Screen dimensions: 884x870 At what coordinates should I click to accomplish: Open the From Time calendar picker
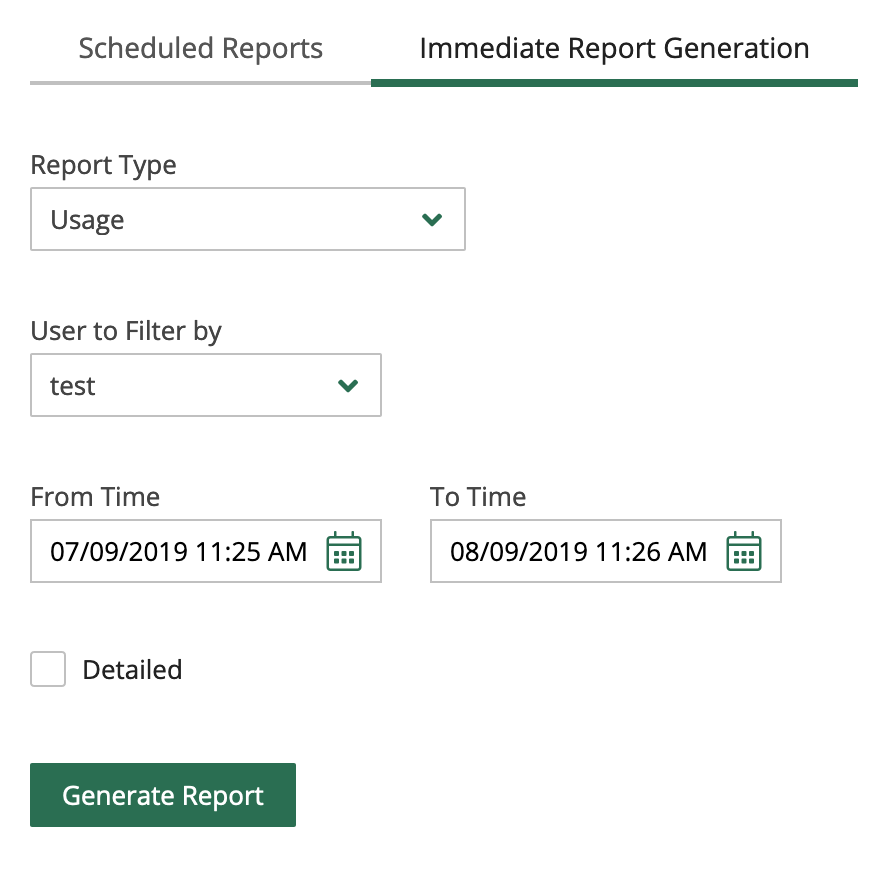click(x=344, y=551)
